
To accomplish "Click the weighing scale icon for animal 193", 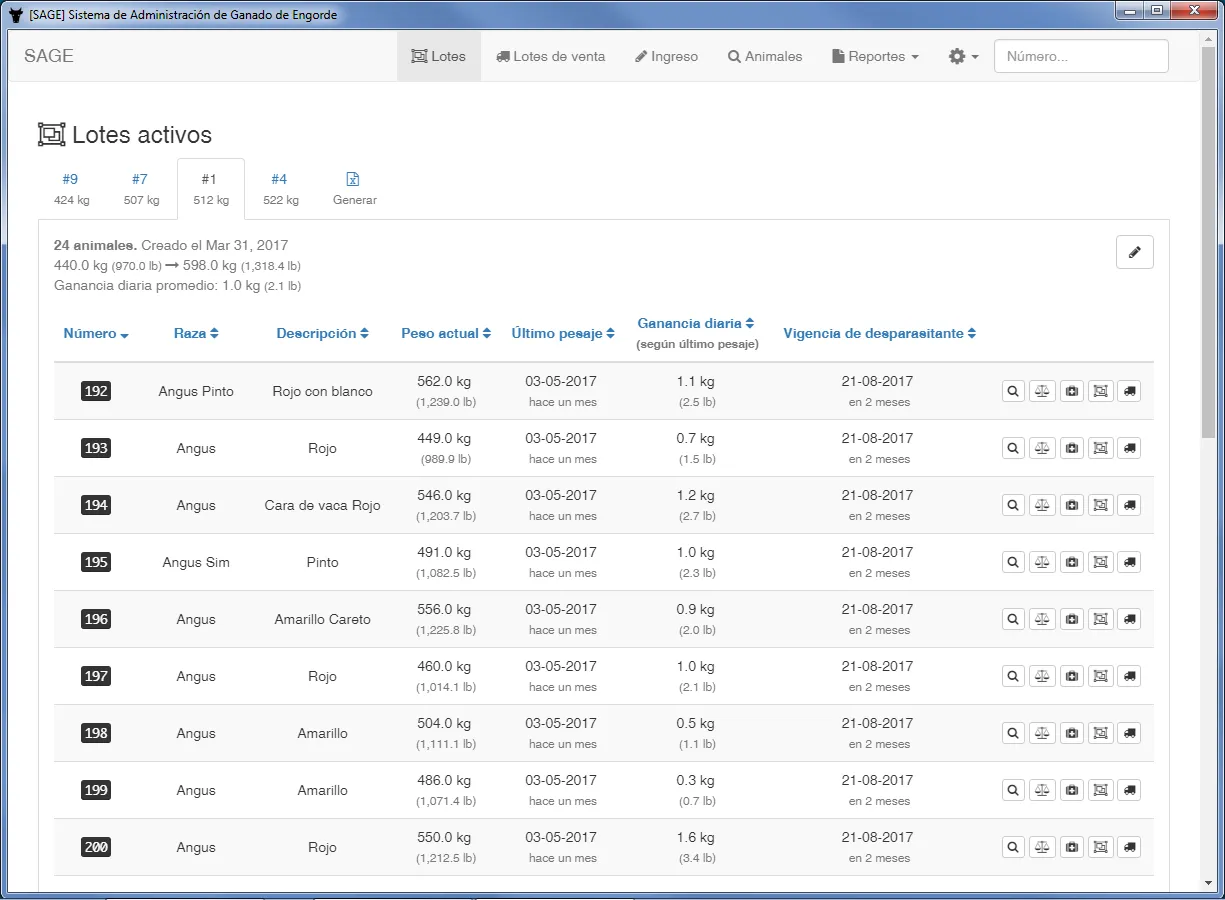I will (1042, 448).
